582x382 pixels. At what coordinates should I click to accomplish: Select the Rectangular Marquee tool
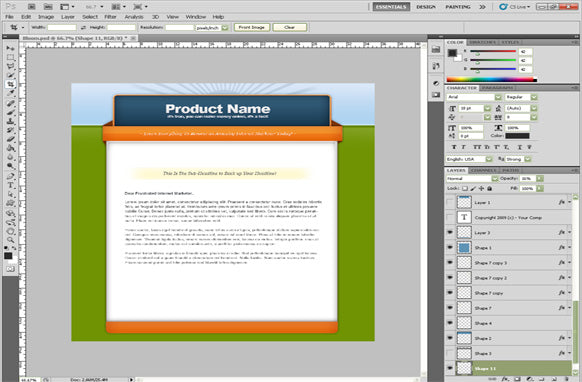tap(10, 57)
